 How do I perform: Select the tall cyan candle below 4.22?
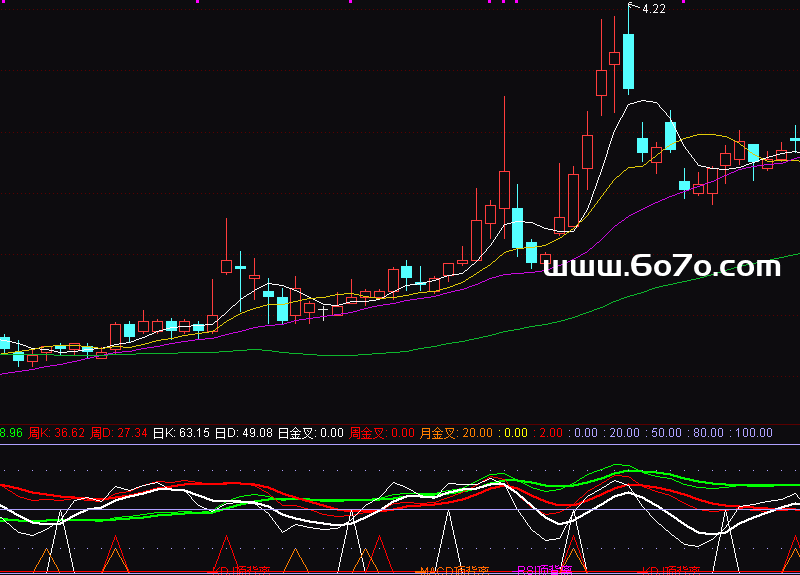[628, 62]
